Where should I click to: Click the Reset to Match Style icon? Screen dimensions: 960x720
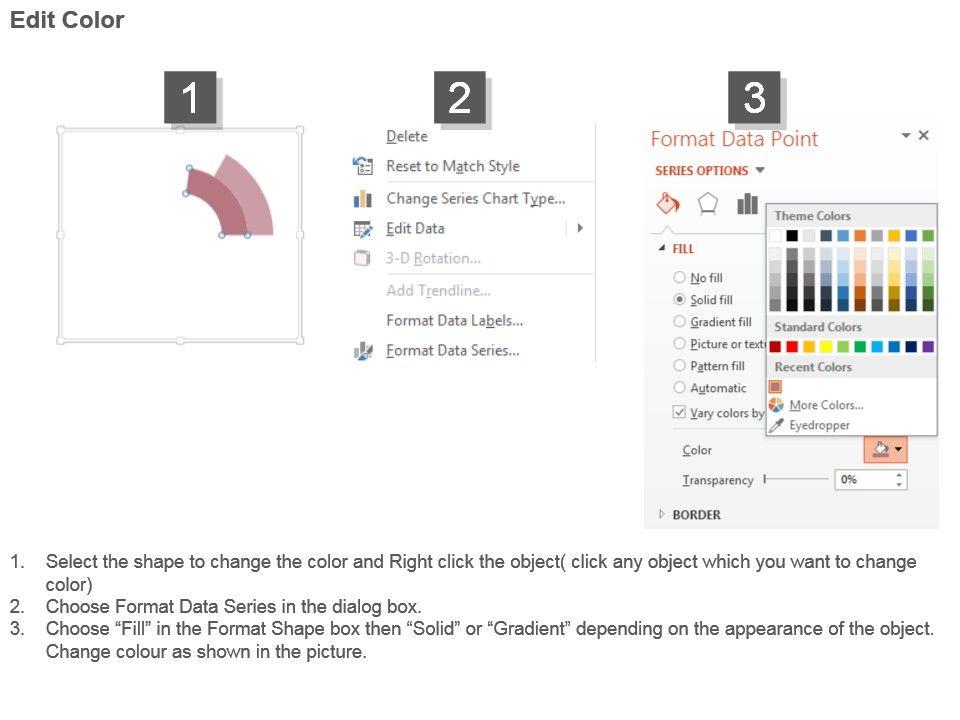363,166
